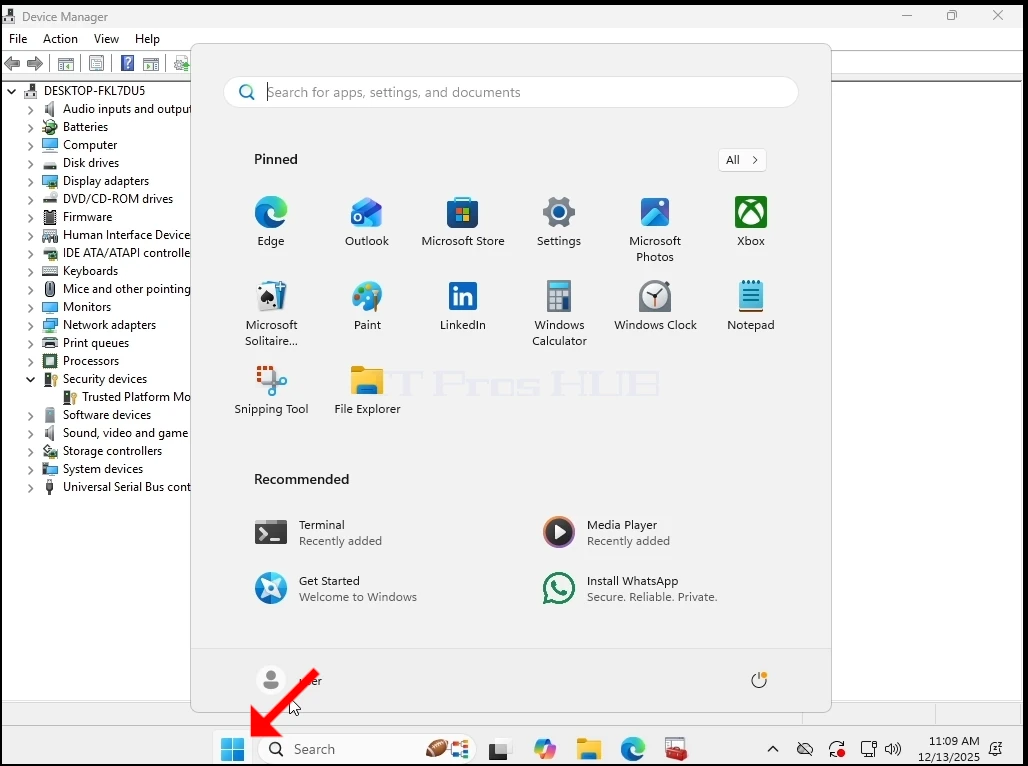The image size is (1028, 766).
Task: Show hidden system tray icons chevron
Action: tap(773, 749)
